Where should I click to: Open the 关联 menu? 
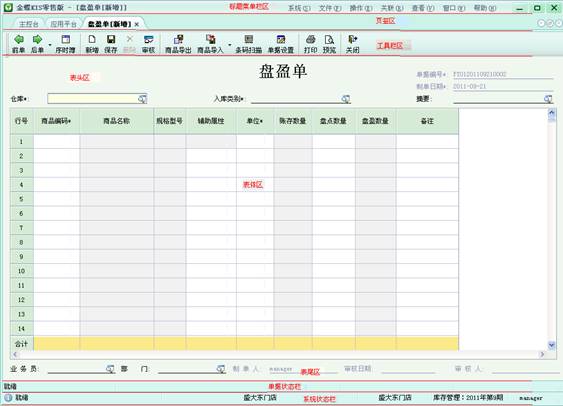click(392, 8)
